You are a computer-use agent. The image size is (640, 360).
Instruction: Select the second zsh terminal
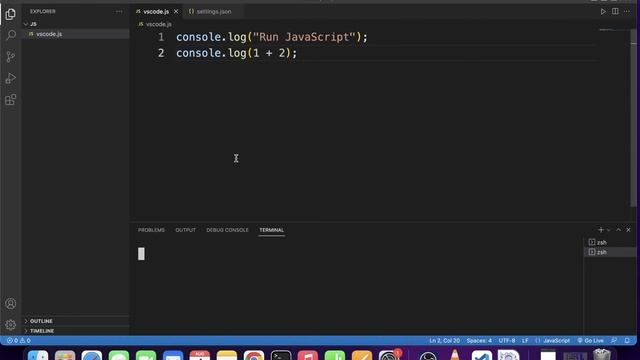(610, 252)
